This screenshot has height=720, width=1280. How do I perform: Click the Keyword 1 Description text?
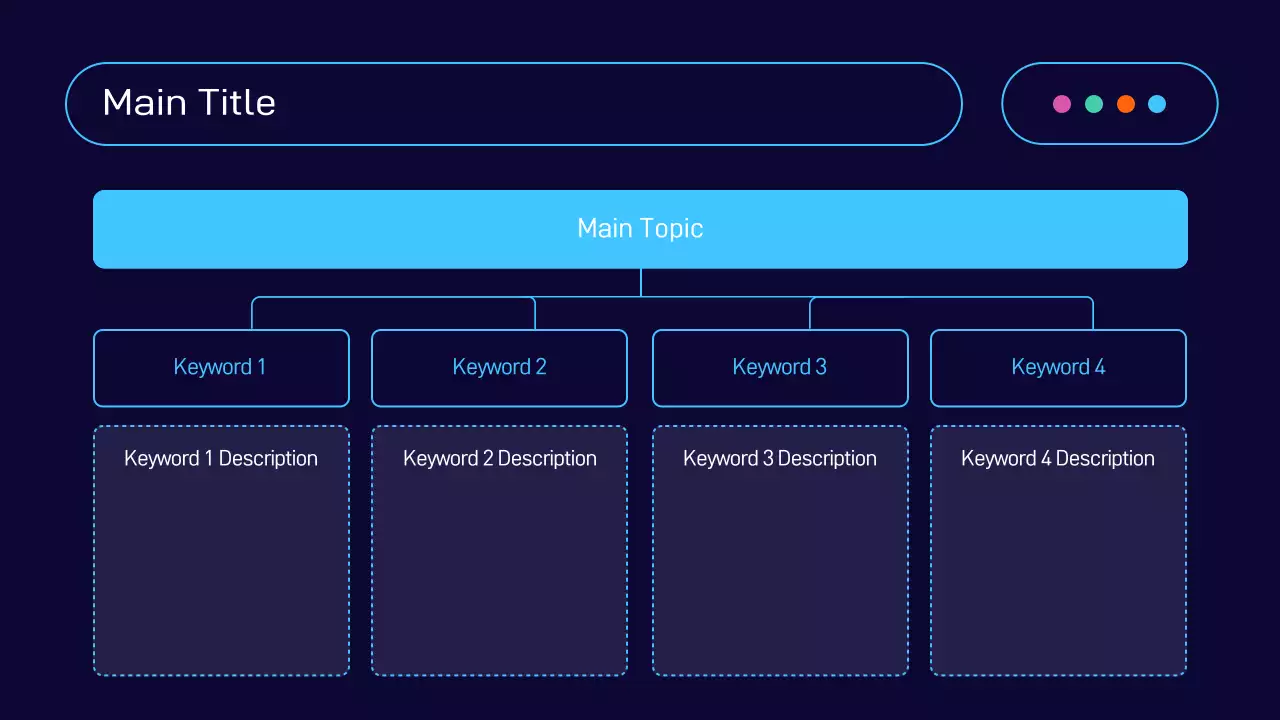221,459
